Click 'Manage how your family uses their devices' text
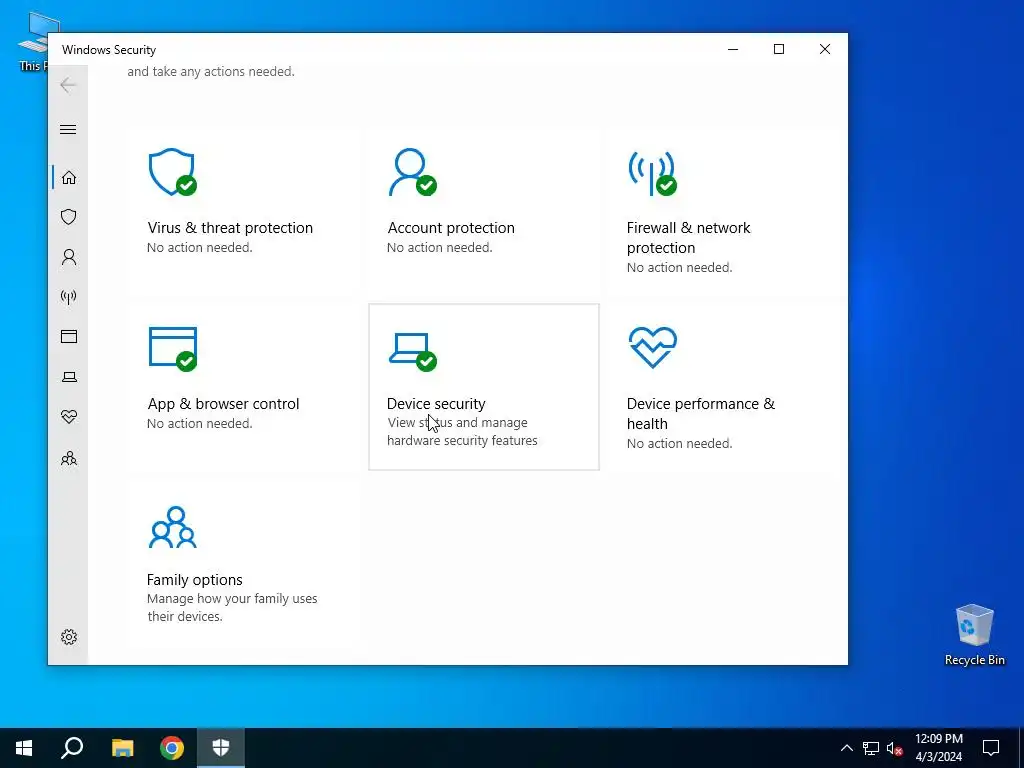 232,607
